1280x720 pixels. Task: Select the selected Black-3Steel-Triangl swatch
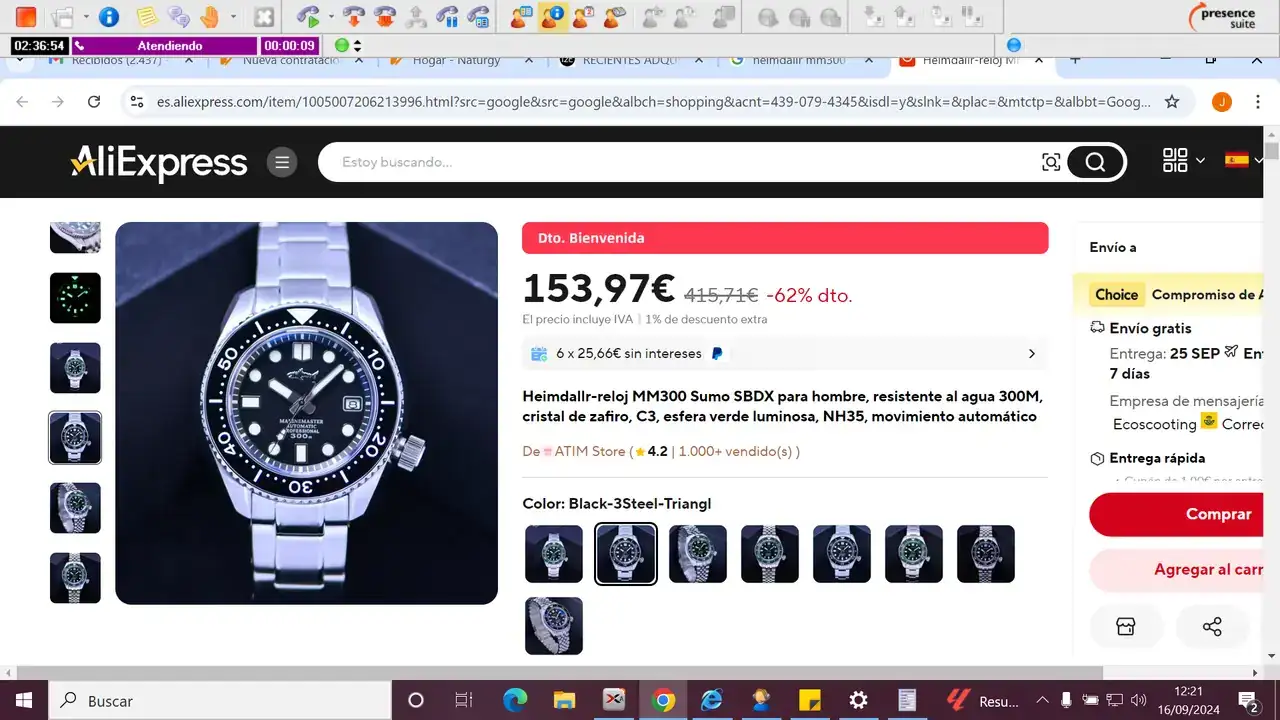[625, 554]
